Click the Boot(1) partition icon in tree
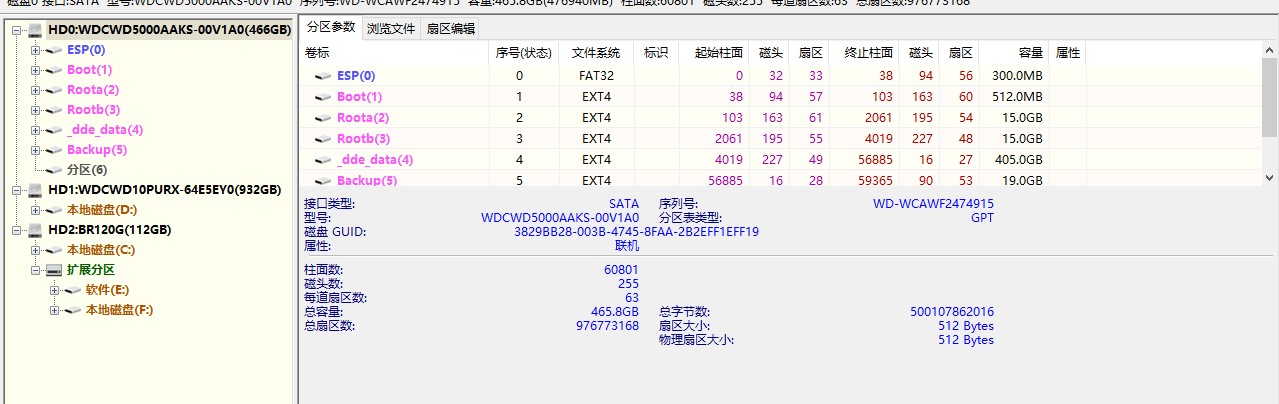This screenshot has width=1279, height=404. tap(54, 70)
